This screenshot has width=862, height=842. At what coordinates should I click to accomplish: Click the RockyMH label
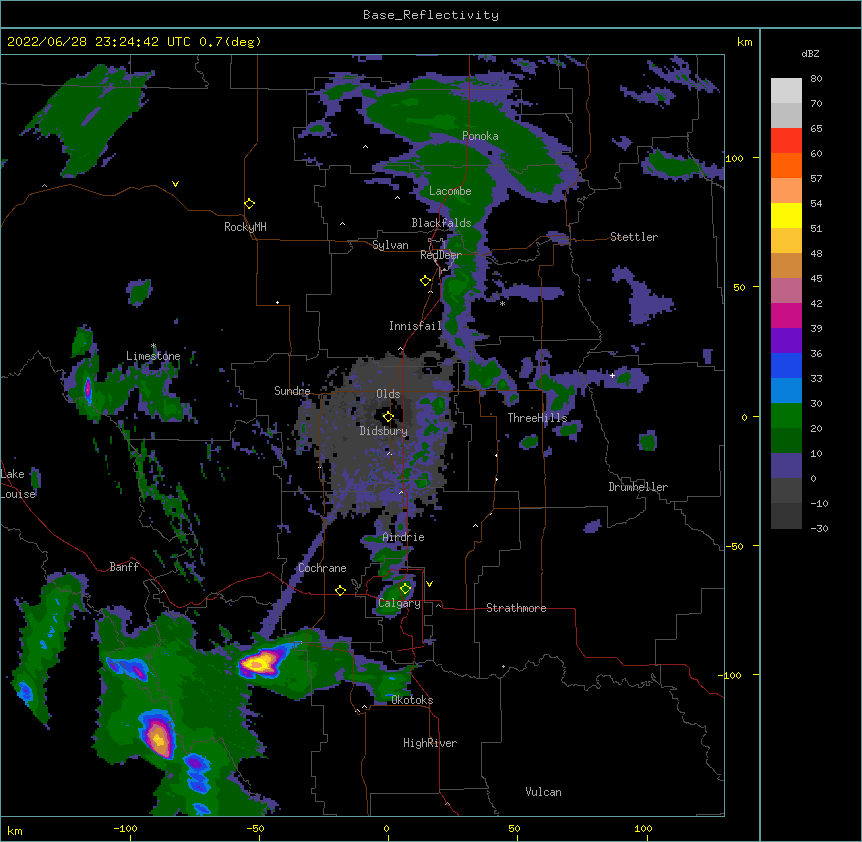point(245,227)
